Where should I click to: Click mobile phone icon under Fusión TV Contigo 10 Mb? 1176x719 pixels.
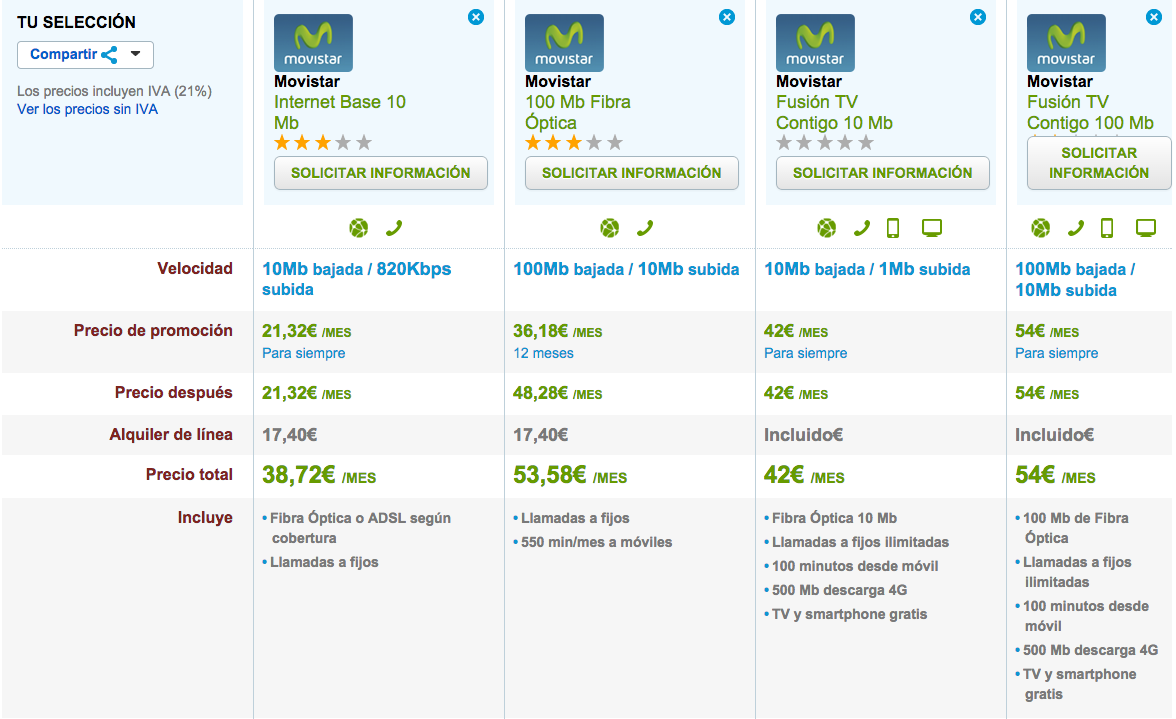click(893, 228)
